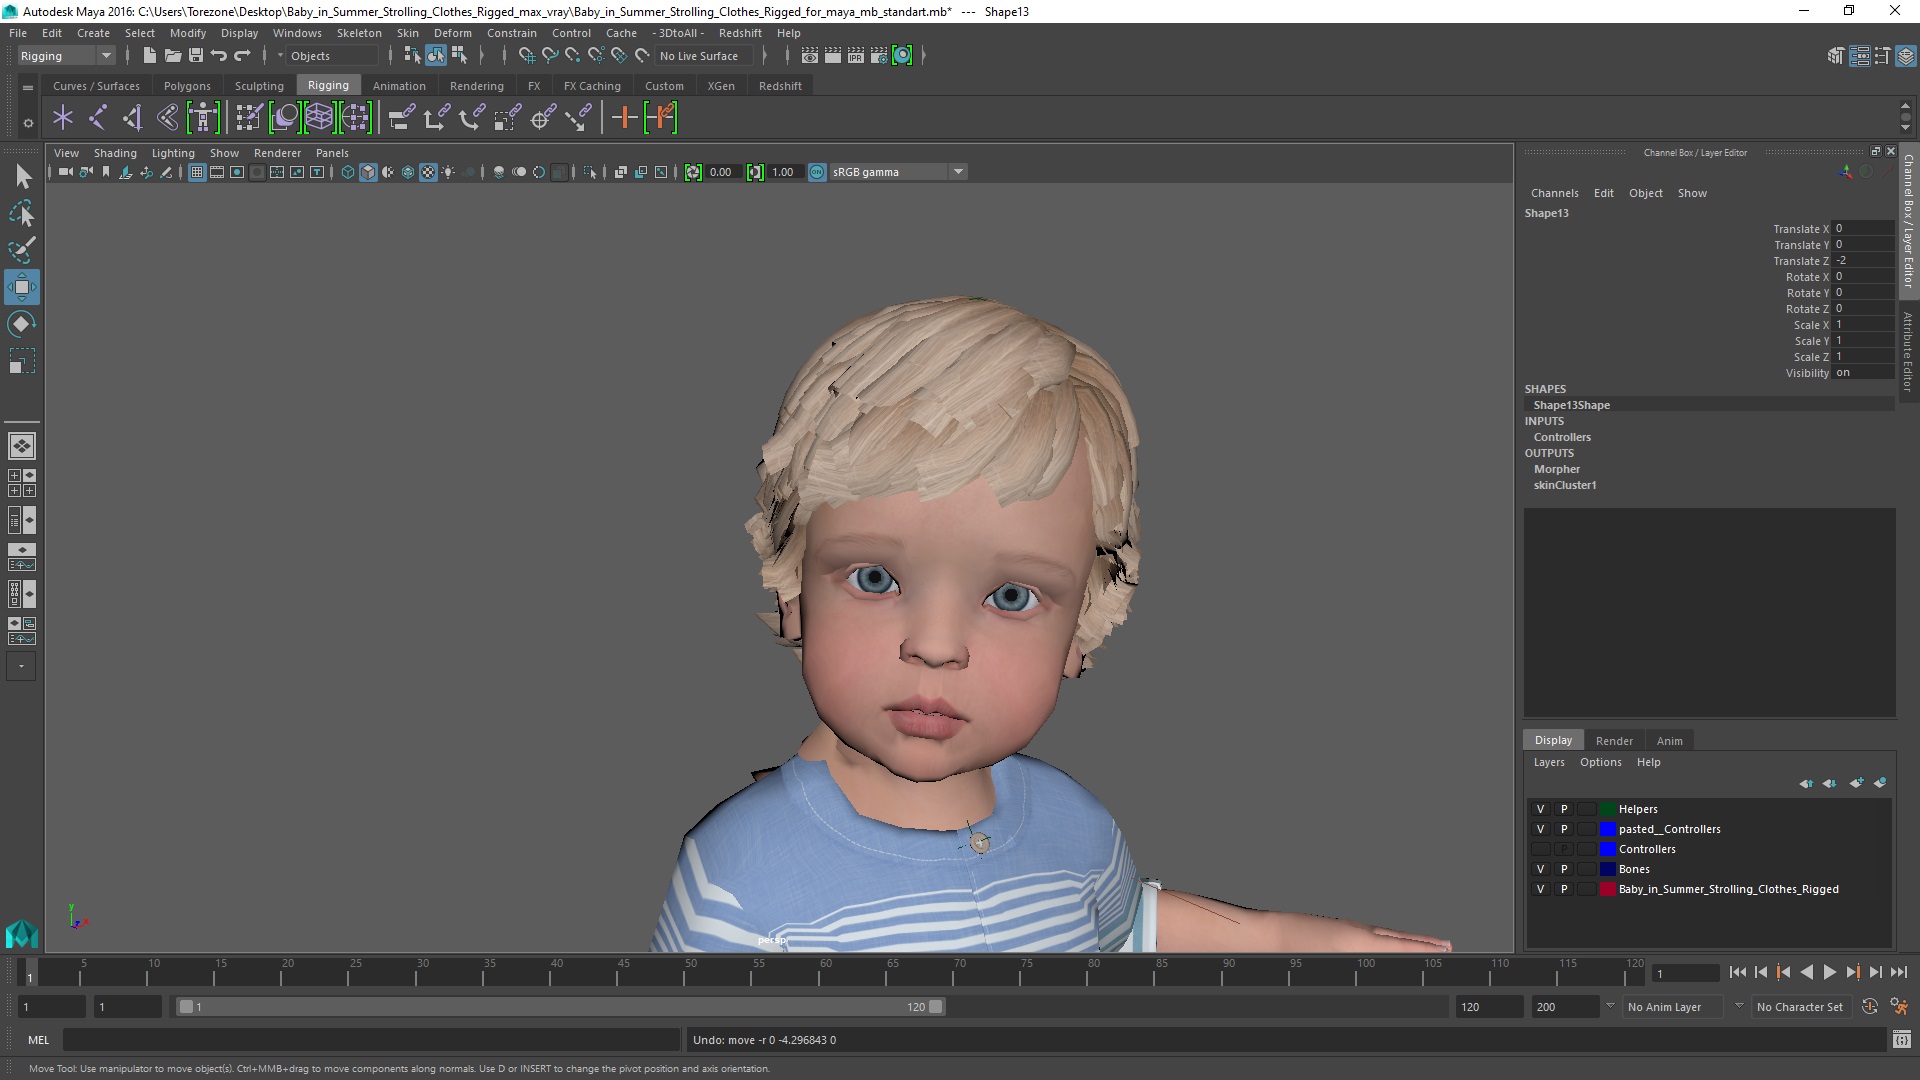Start IPR render of current frame

(856, 56)
